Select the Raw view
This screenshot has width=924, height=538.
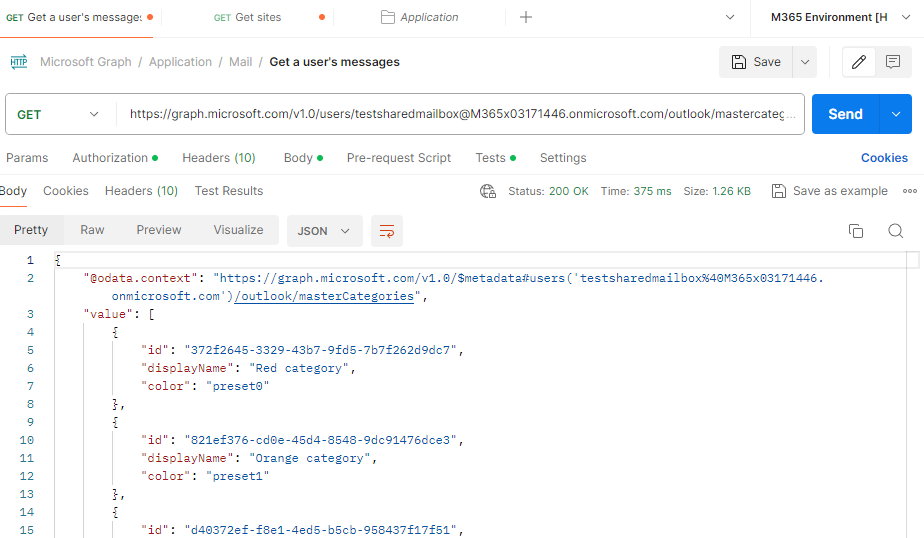[93, 230]
